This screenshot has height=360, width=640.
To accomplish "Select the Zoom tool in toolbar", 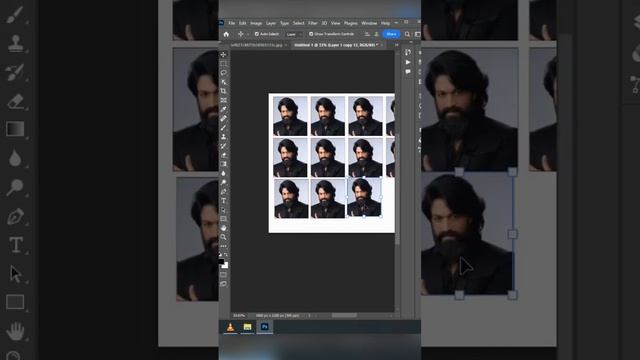I will (223, 237).
